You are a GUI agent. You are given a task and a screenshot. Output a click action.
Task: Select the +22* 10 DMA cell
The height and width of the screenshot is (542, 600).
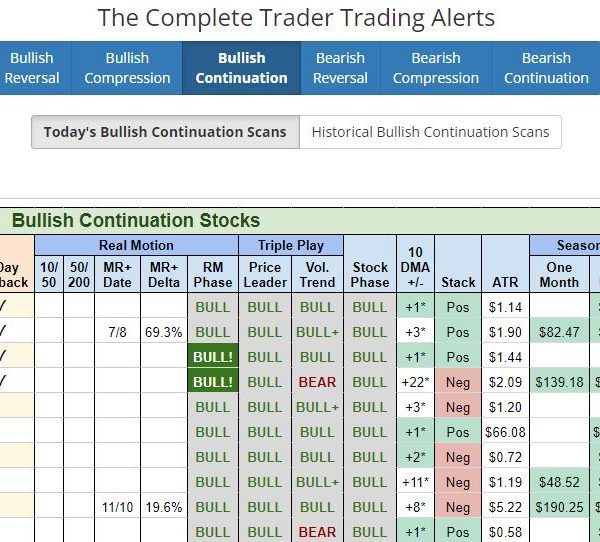[416, 382]
